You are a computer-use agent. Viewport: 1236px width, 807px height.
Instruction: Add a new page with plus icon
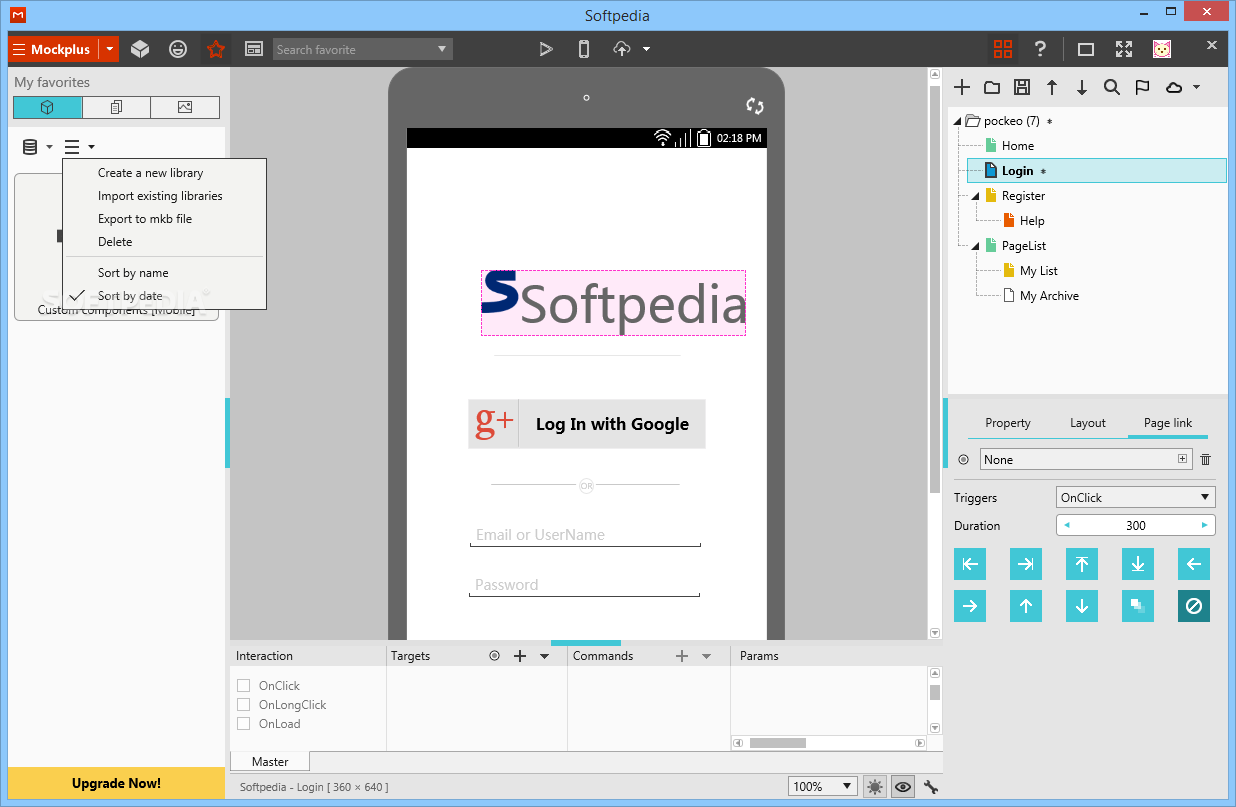coord(962,88)
